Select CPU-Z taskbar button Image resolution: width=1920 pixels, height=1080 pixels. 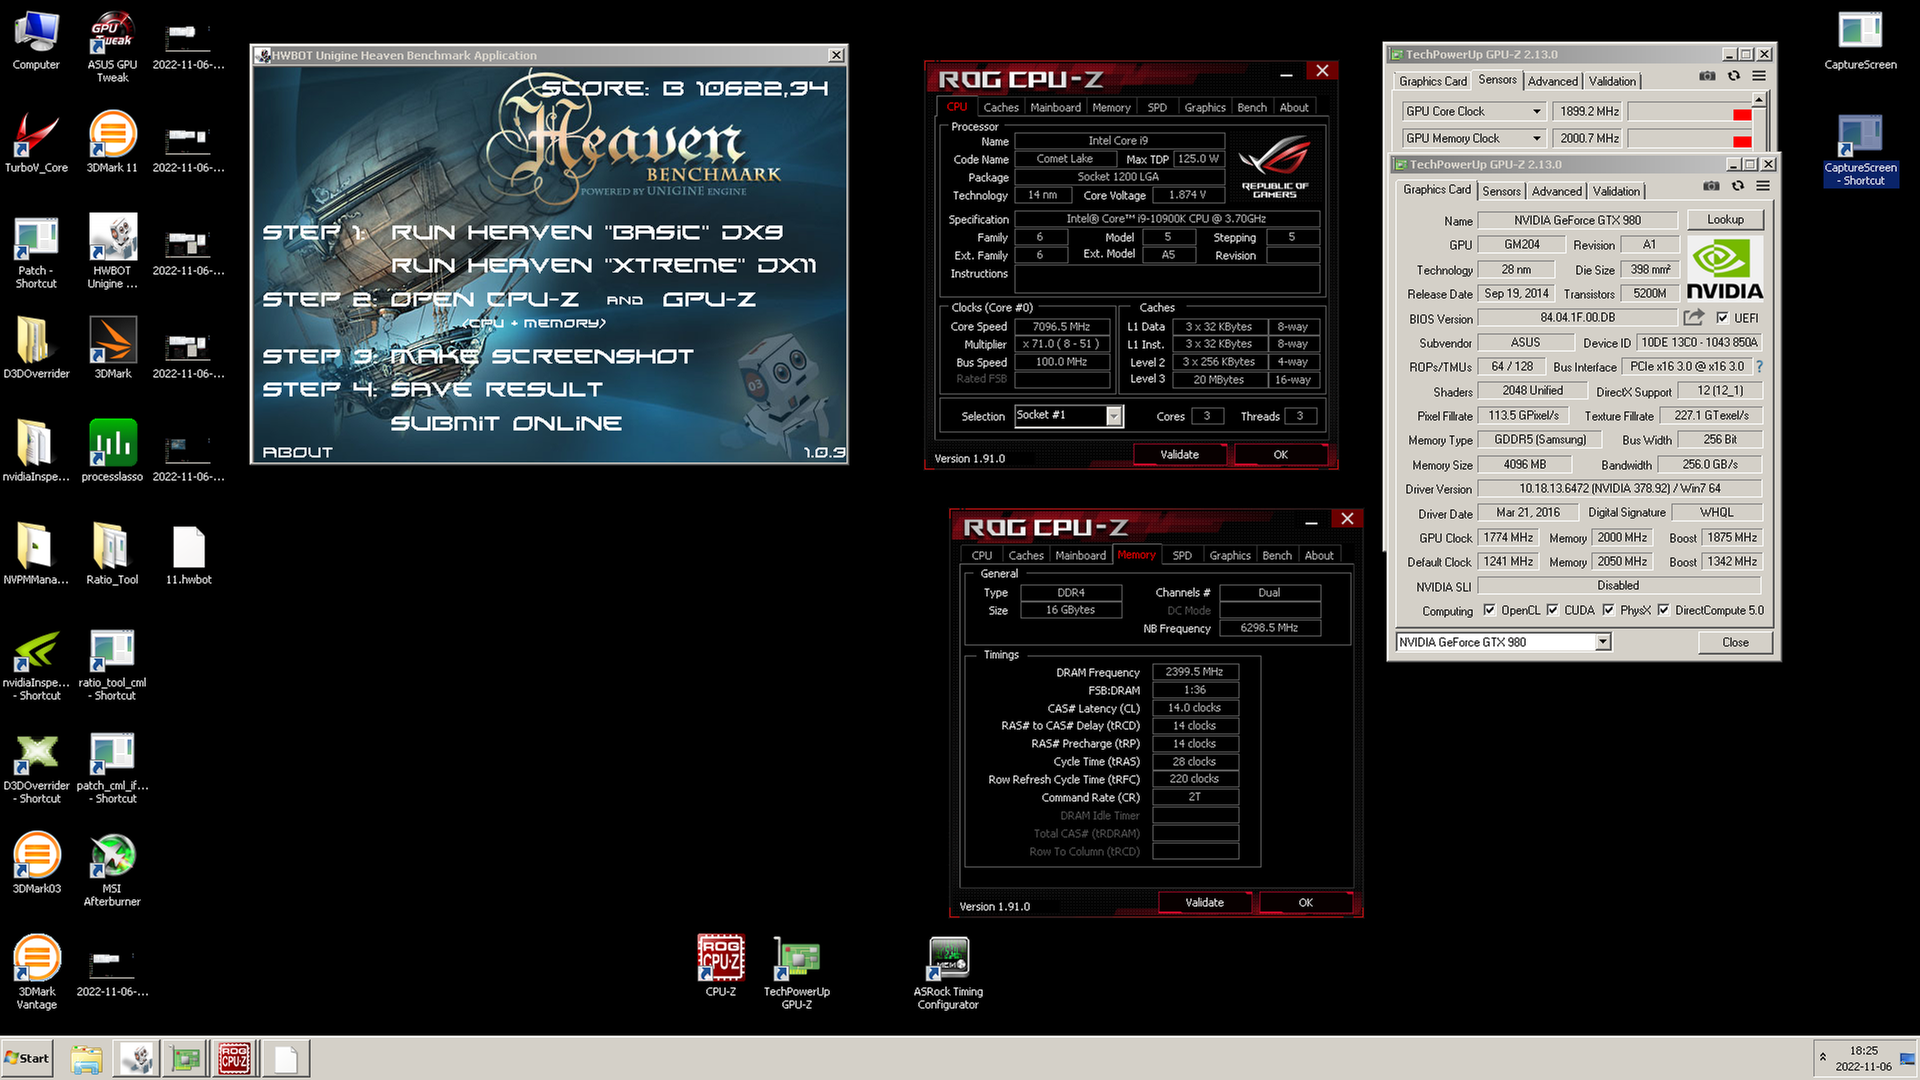point(235,1058)
